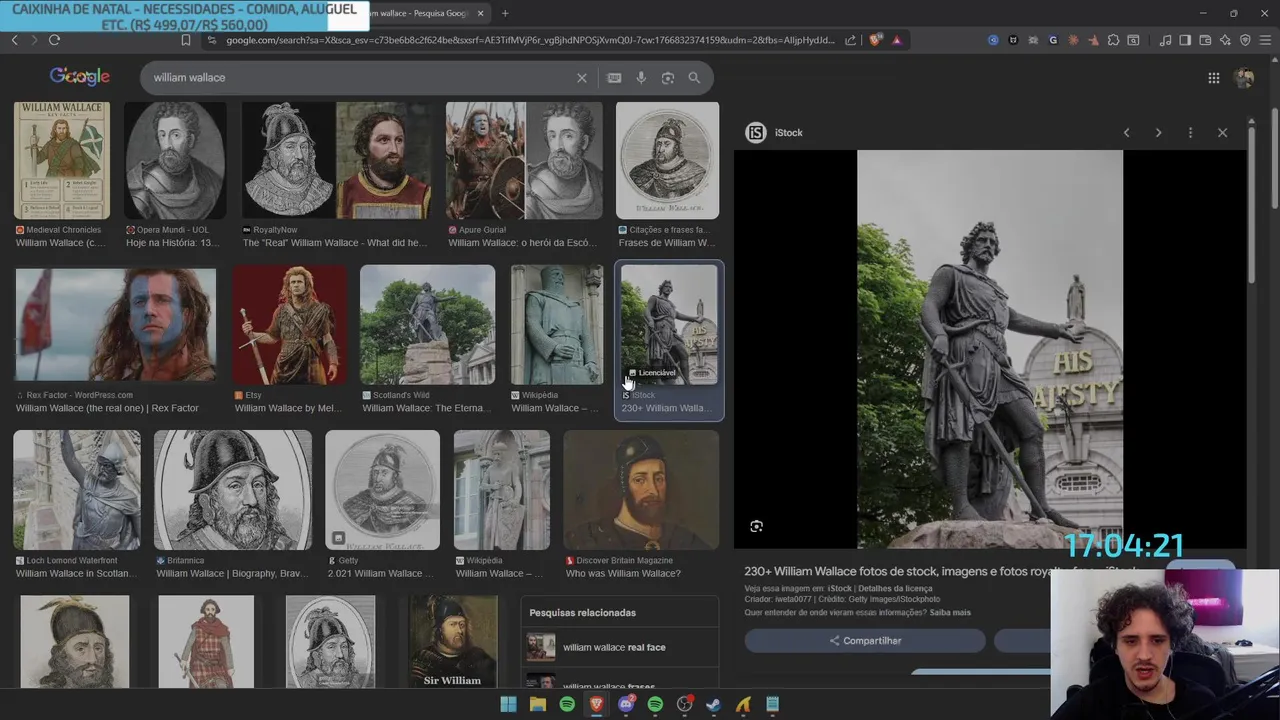
Task: Start a voice search with the microphone icon
Action: click(x=641, y=78)
